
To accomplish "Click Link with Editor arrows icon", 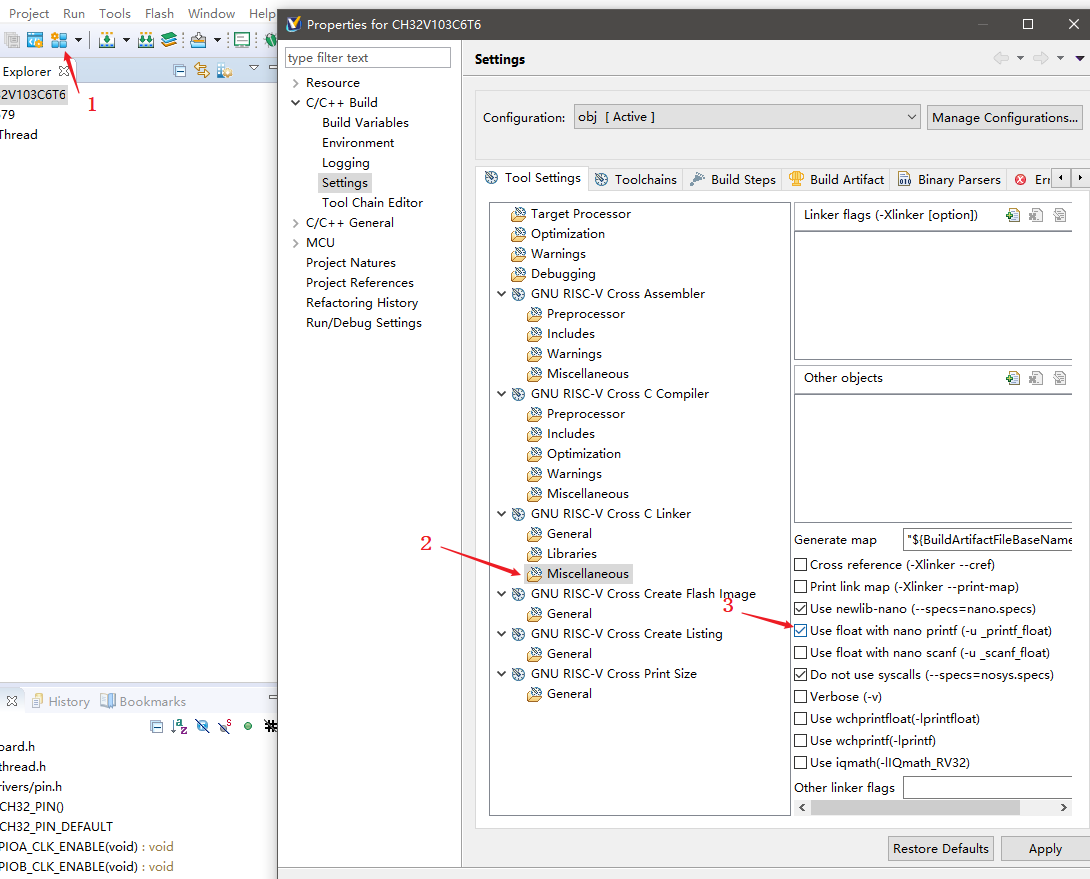I will click(x=202, y=71).
